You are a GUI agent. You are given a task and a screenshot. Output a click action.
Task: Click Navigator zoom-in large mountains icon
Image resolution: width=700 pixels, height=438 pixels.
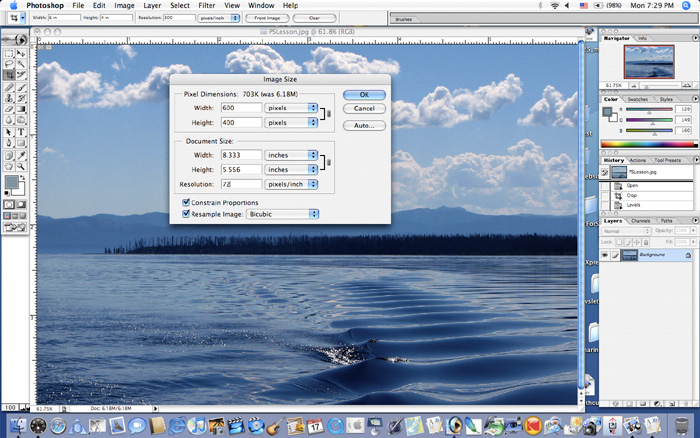687,85
